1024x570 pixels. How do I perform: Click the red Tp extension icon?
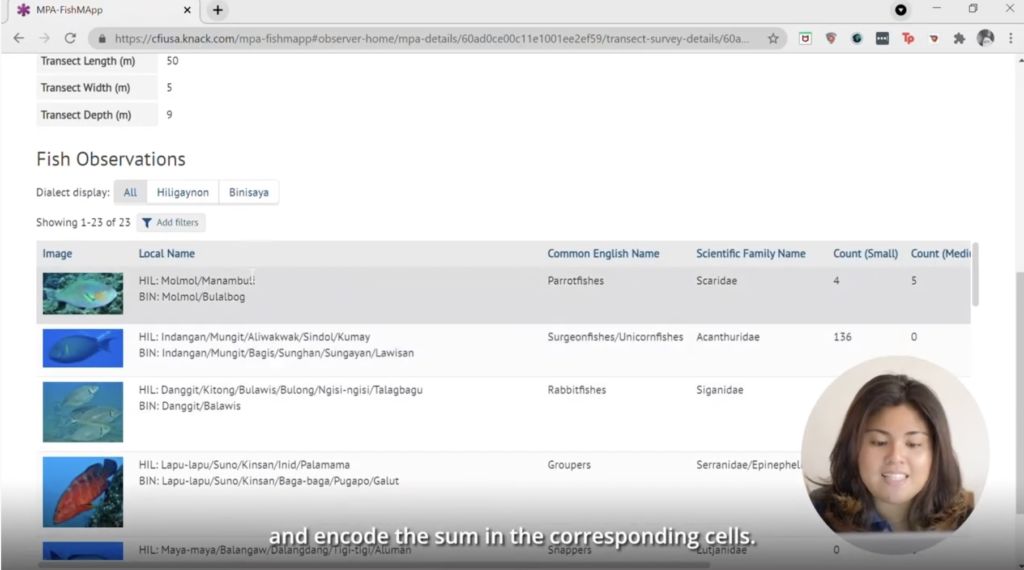click(x=908, y=38)
